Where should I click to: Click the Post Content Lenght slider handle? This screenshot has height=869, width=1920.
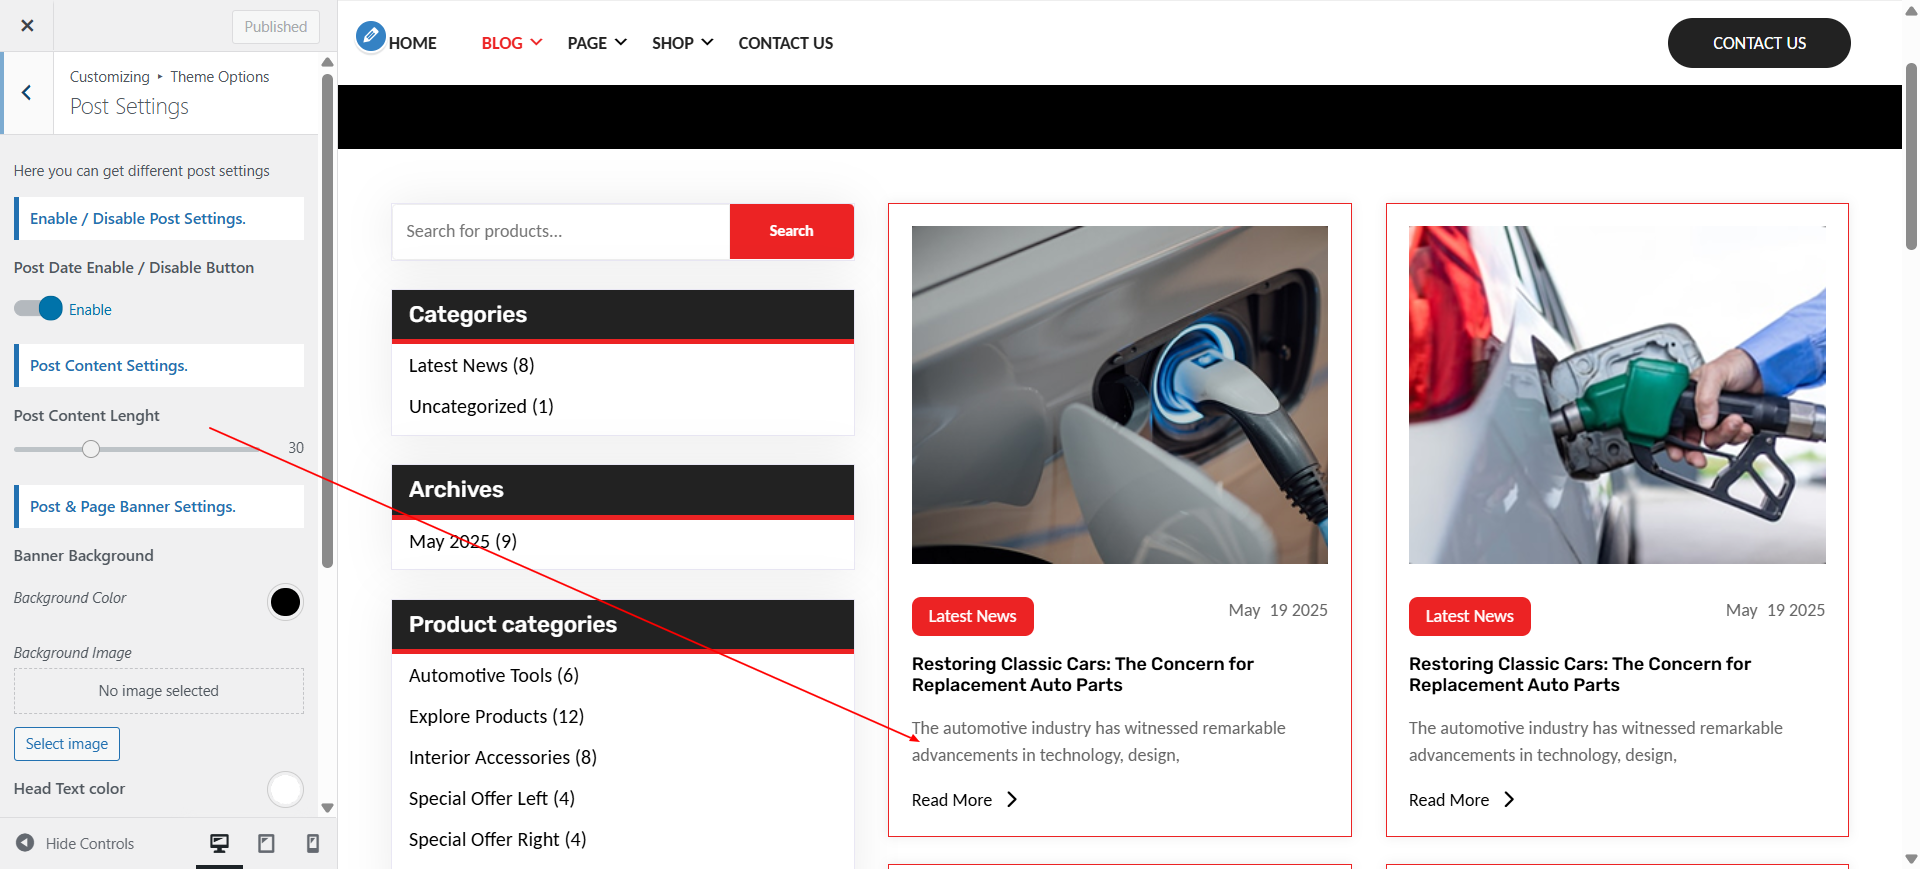pos(91,449)
